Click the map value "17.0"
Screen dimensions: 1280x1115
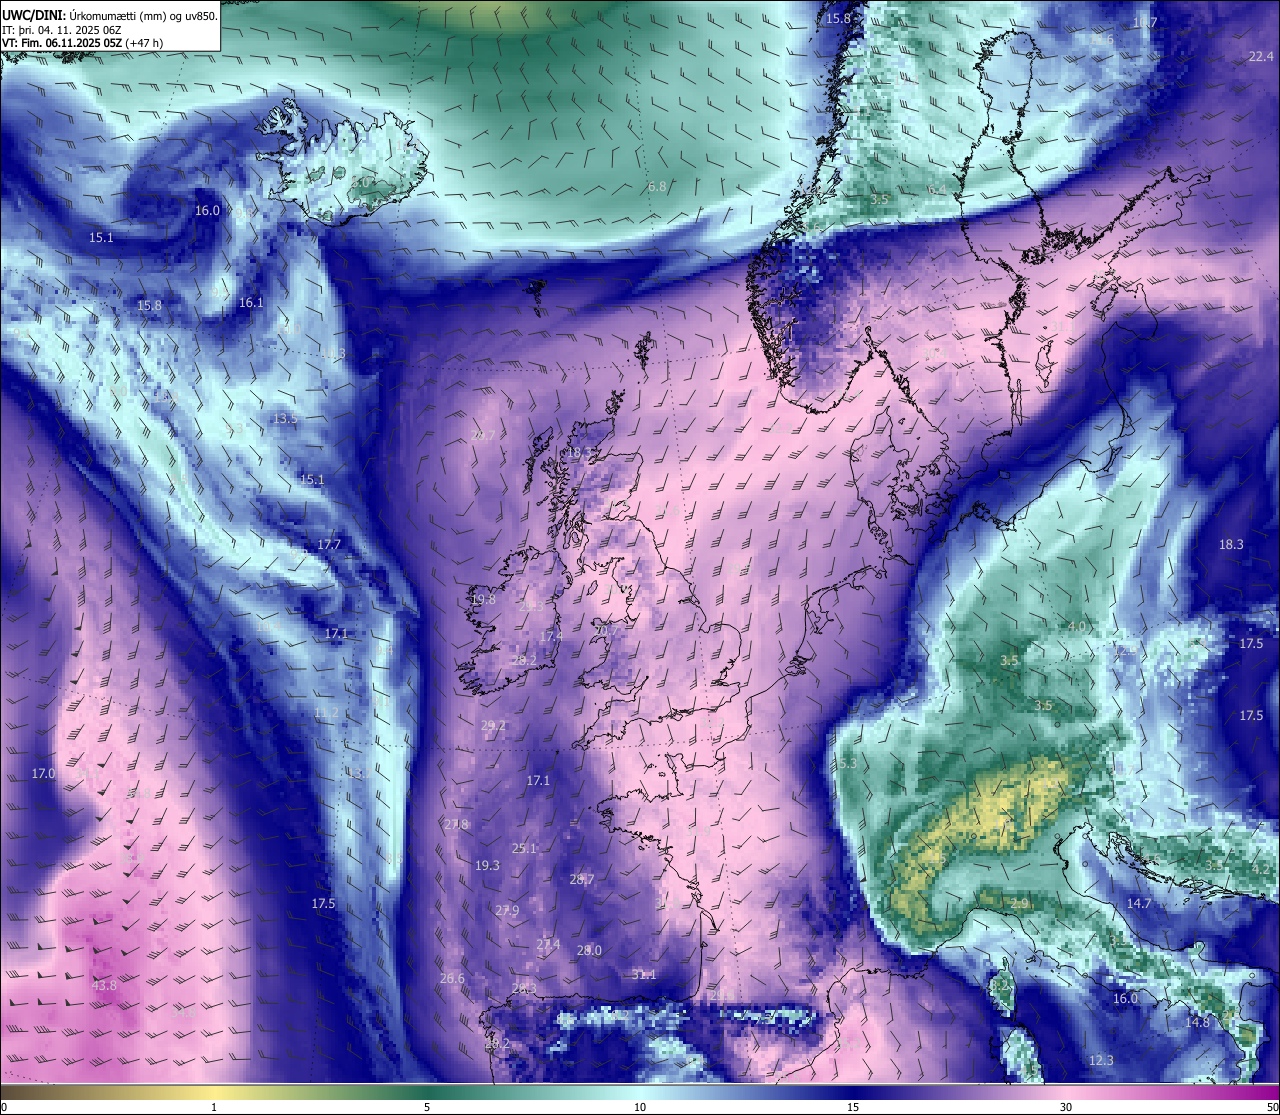[x=43, y=773]
